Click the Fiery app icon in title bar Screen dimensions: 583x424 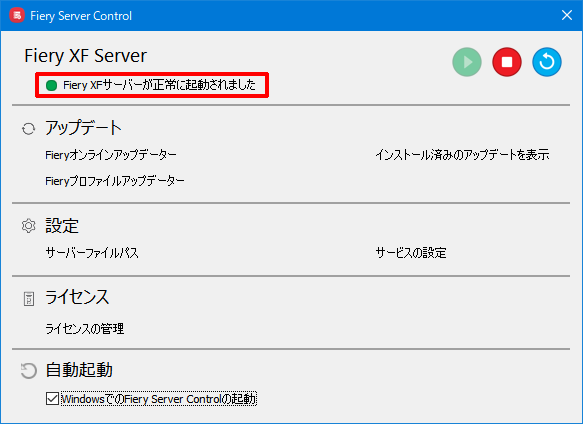pos(17,16)
